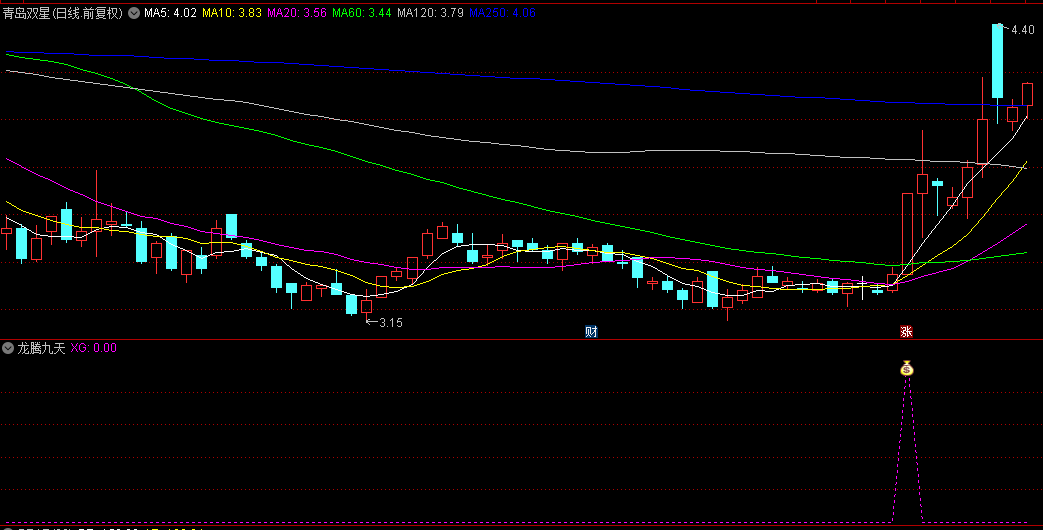Image resolution: width=1043 pixels, height=530 pixels.
Task: Expand the main chart indicator dropdown arrow
Action: pos(134,13)
